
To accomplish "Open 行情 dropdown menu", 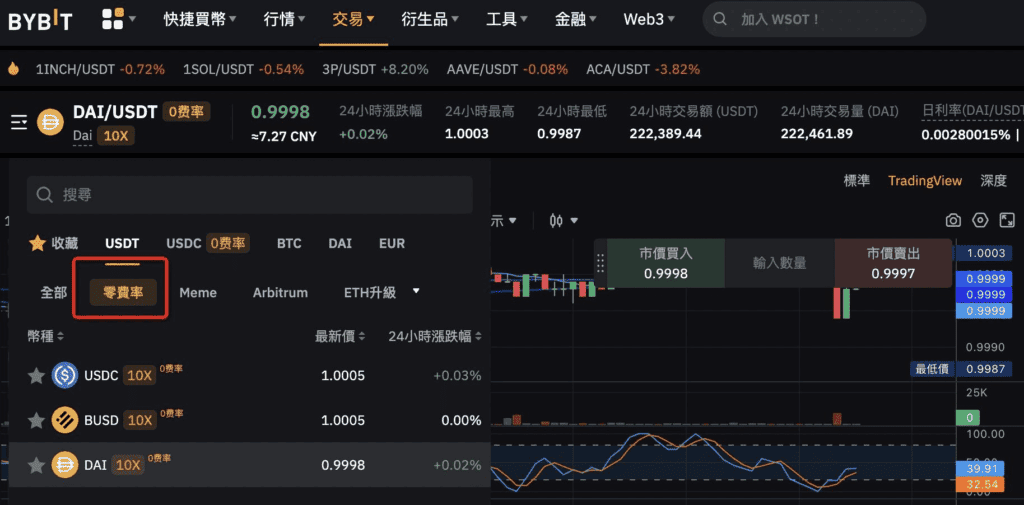I will point(285,19).
